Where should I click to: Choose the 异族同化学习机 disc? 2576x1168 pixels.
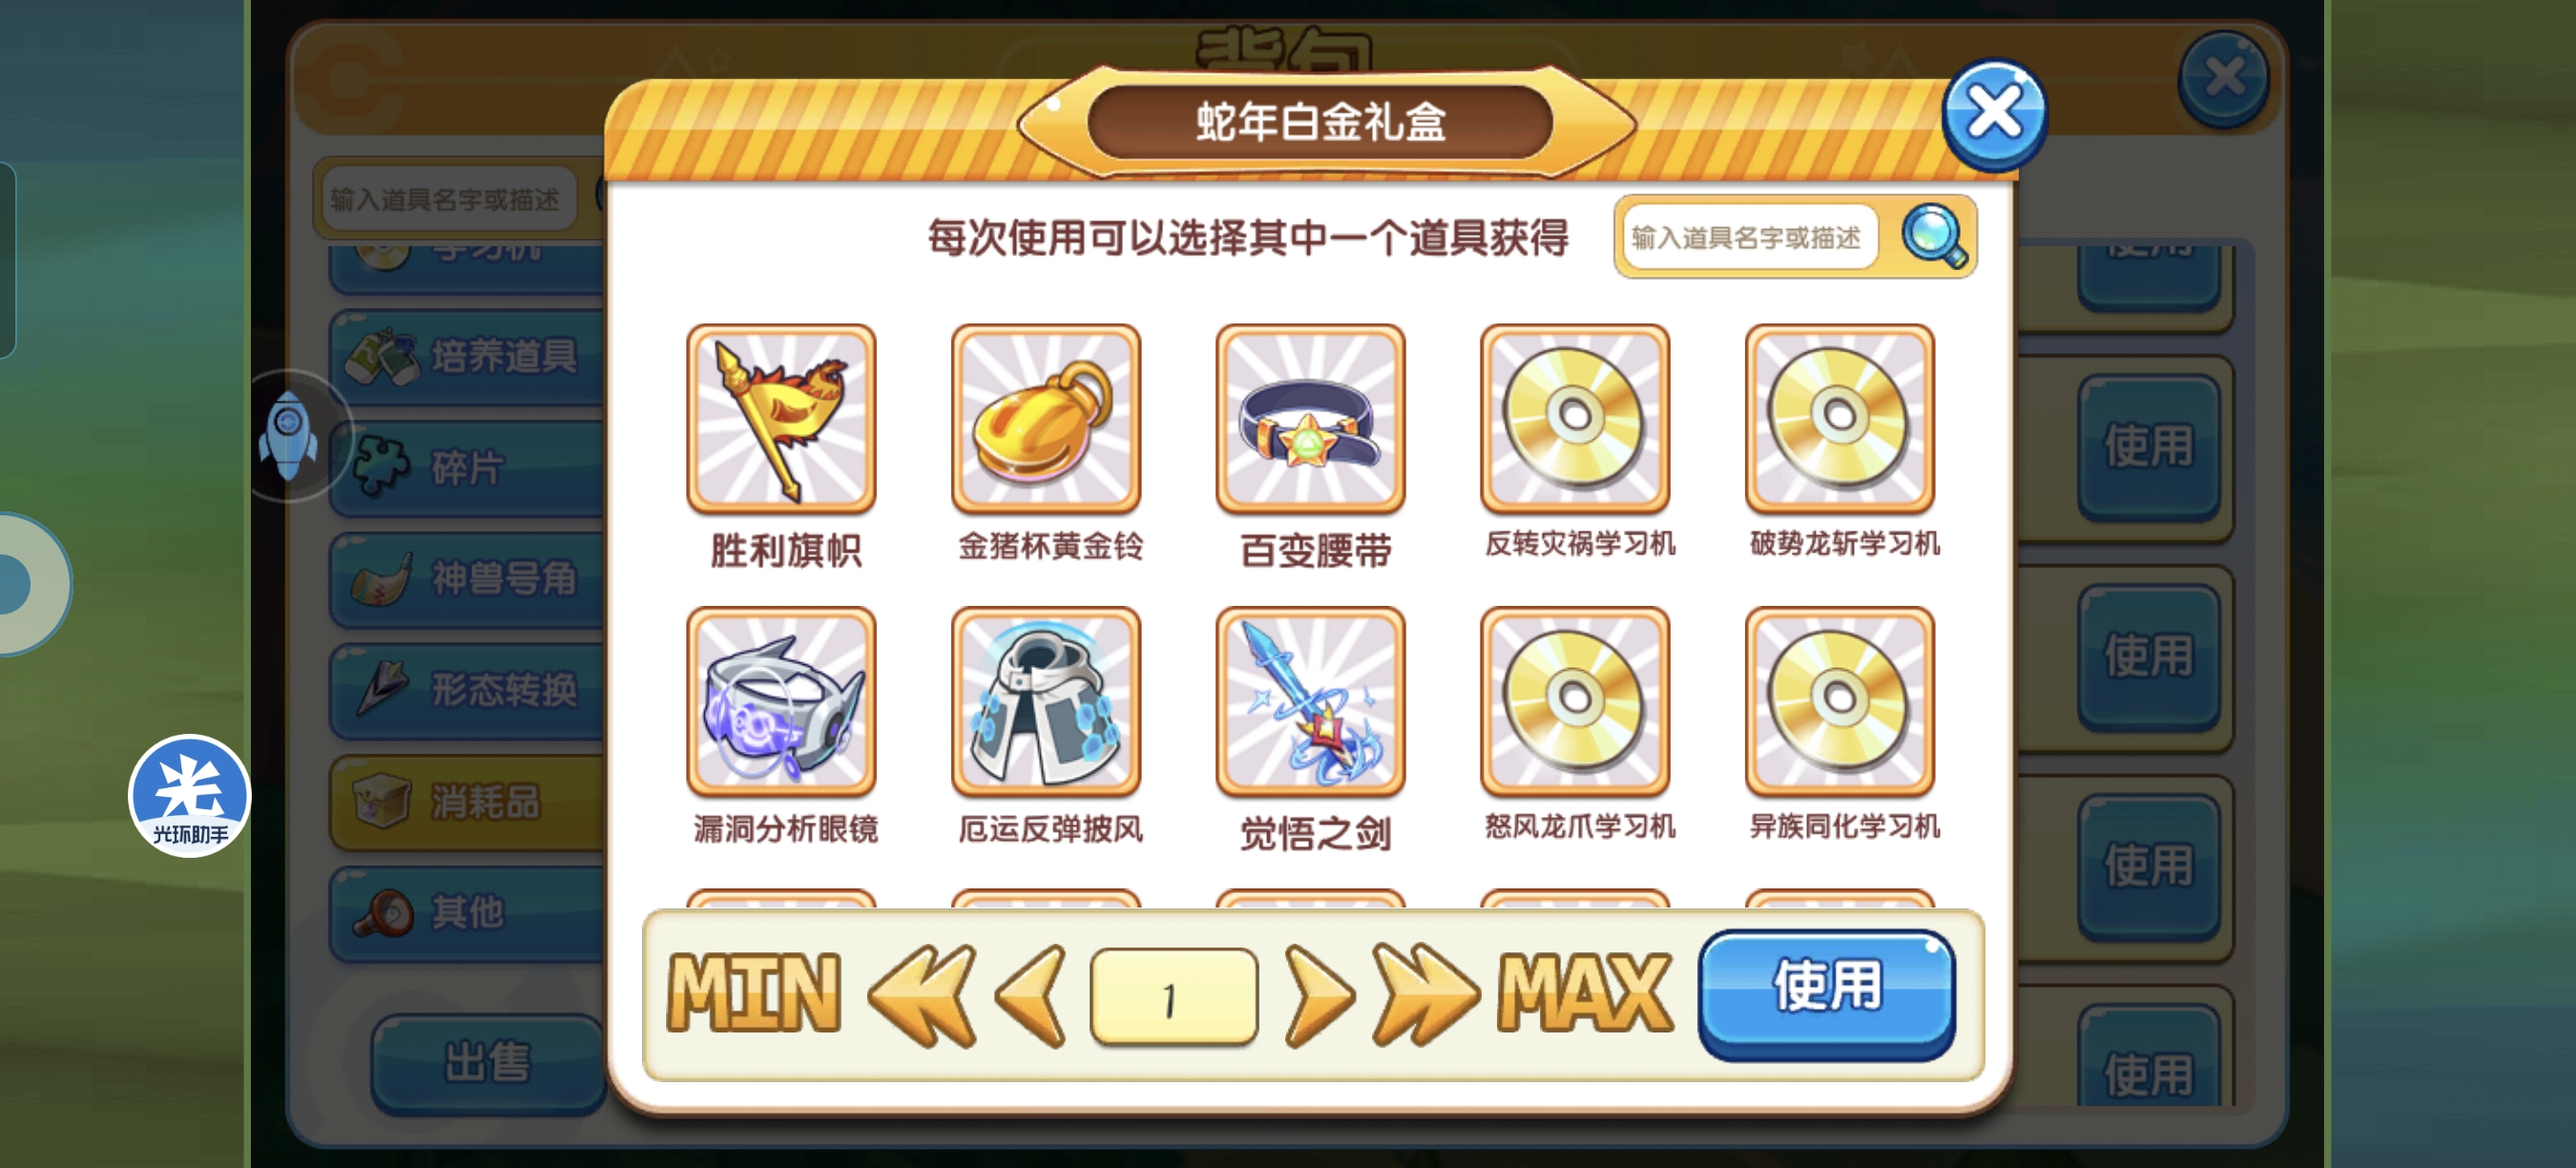pyautogui.click(x=1840, y=701)
